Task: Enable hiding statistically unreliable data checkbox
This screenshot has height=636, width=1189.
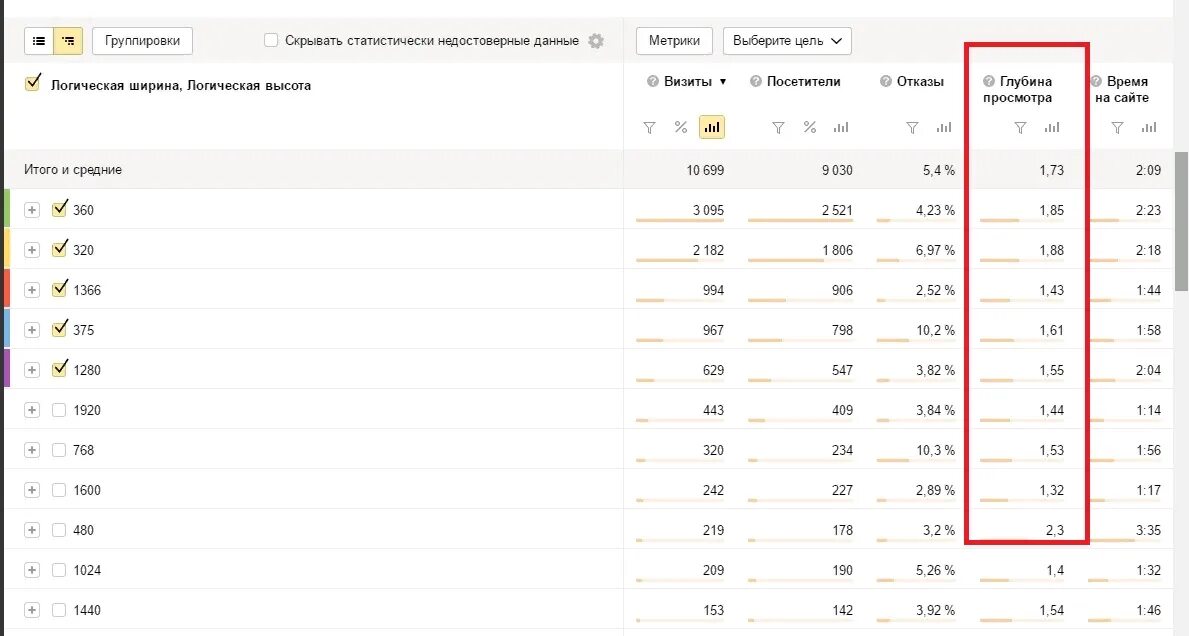Action: [271, 41]
